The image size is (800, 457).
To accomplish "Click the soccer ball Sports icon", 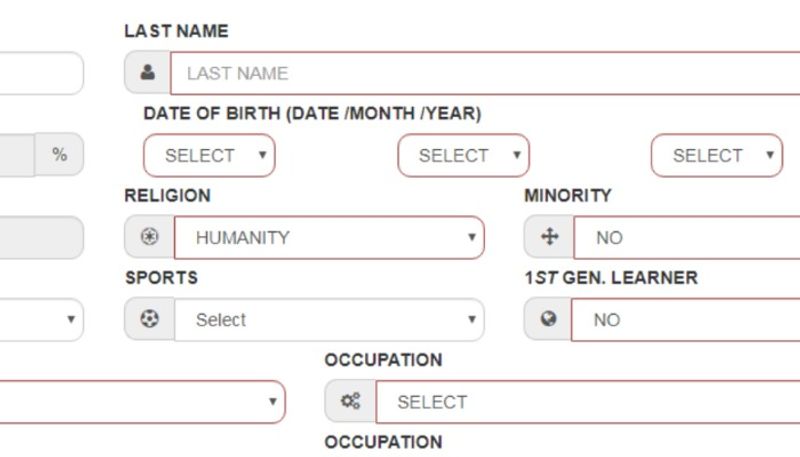I will [x=149, y=320].
